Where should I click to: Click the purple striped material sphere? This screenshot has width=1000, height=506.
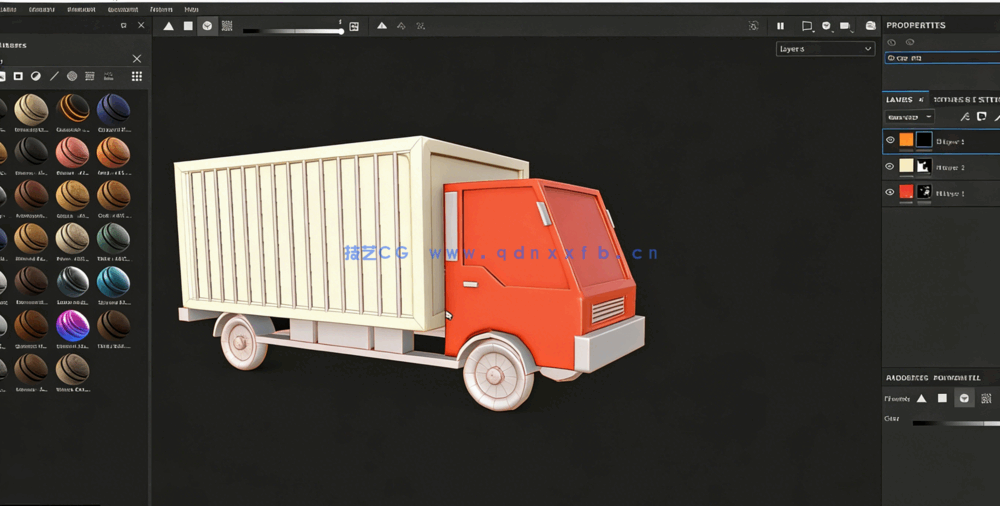(72, 325)
